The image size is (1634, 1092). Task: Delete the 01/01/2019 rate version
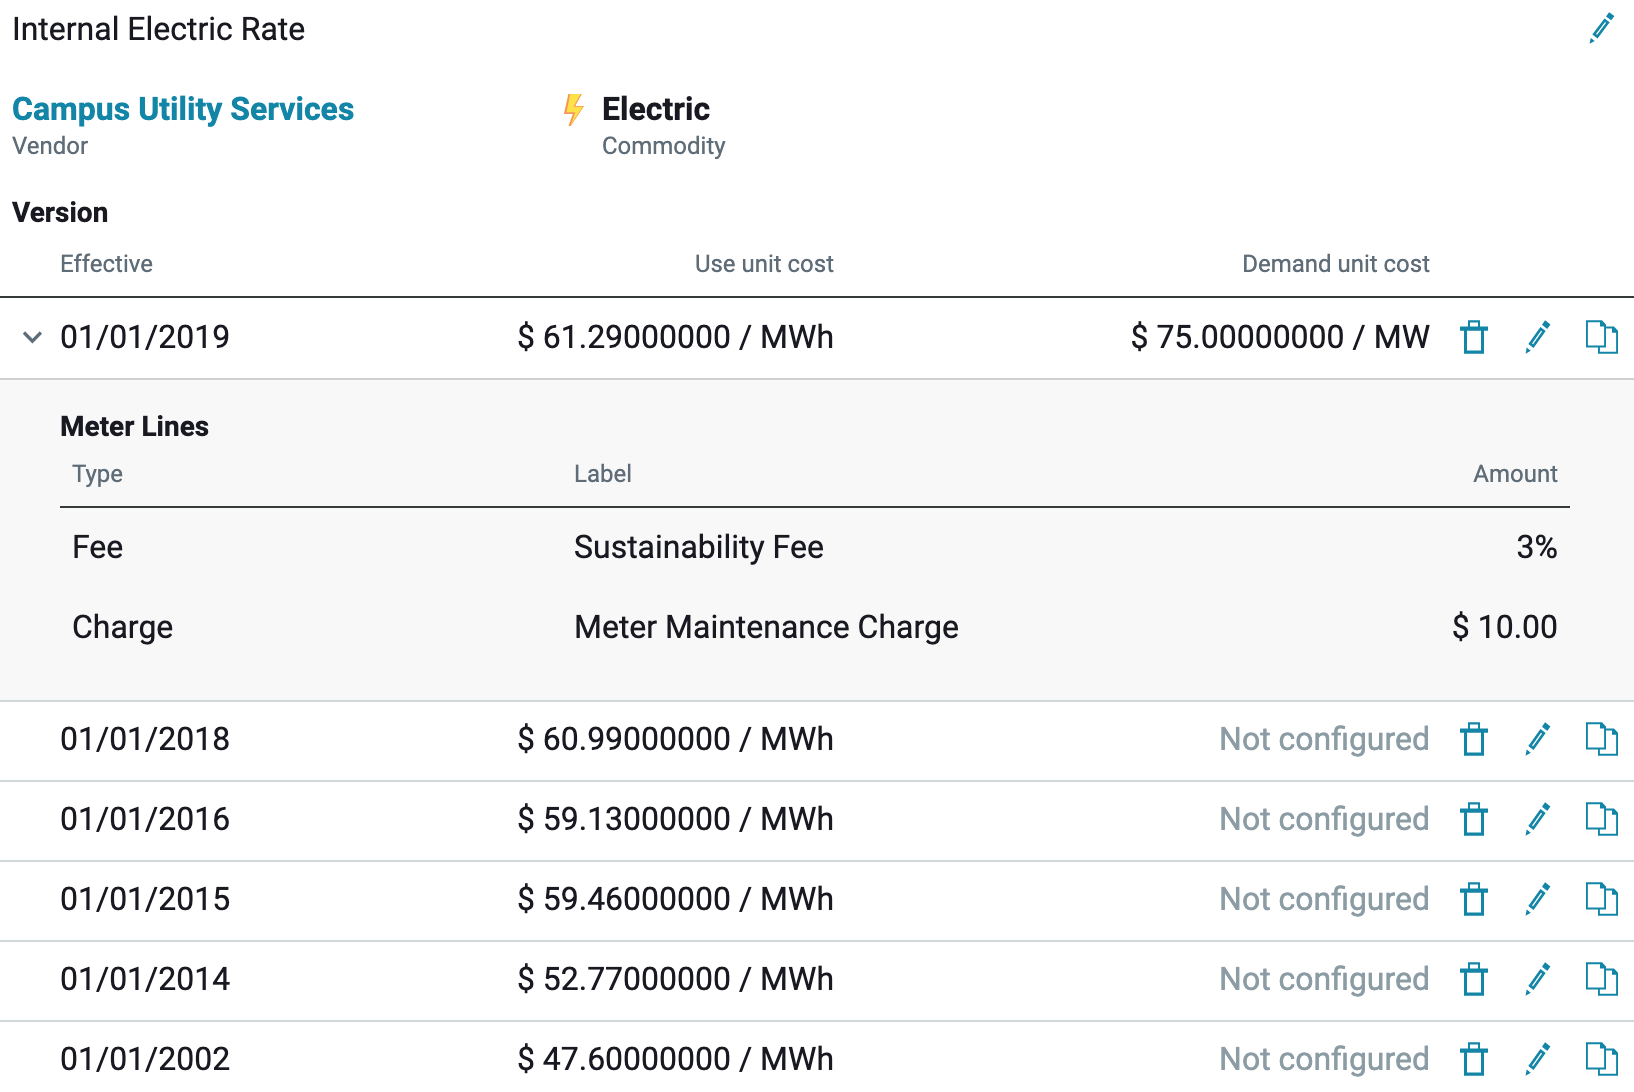pyautogui.click(x=1473, y=337)
